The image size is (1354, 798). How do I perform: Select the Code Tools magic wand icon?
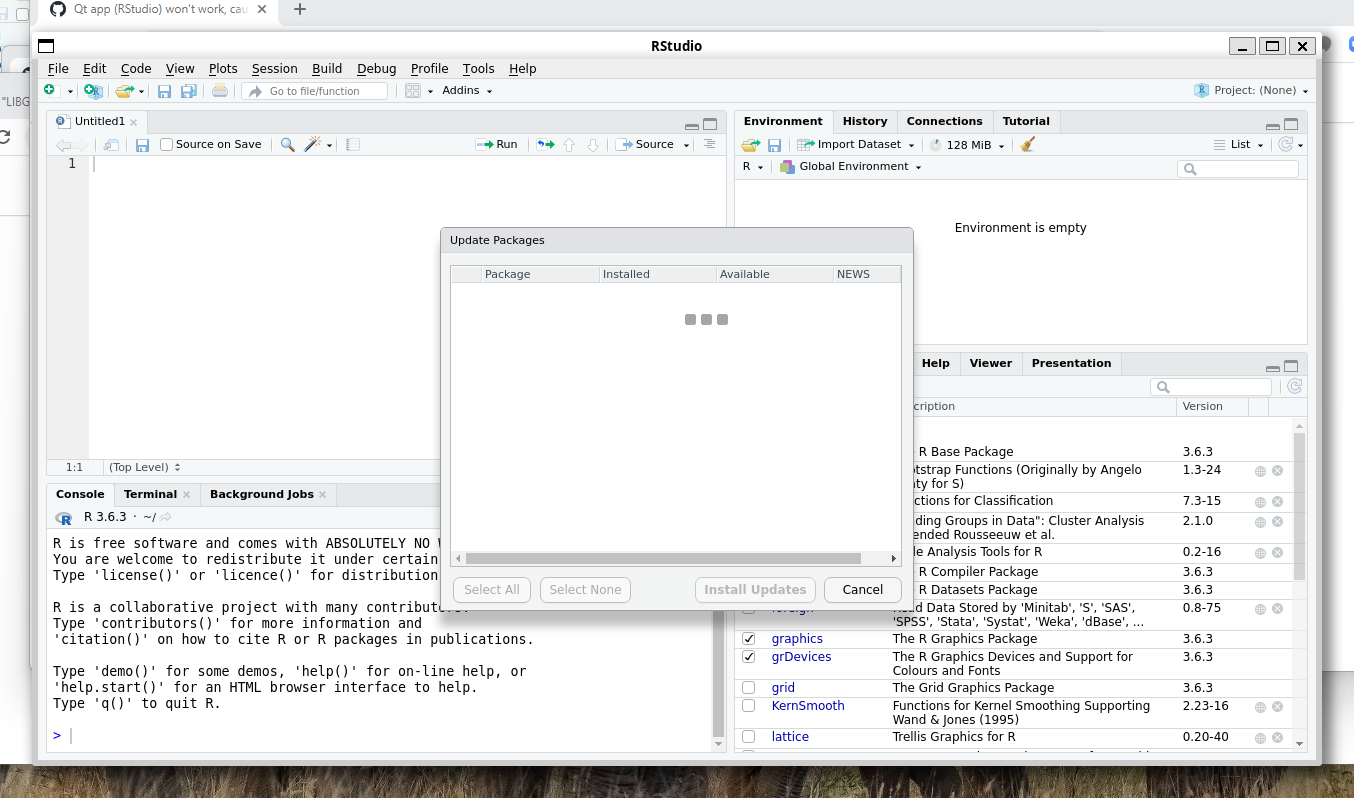tap(312, 144)
